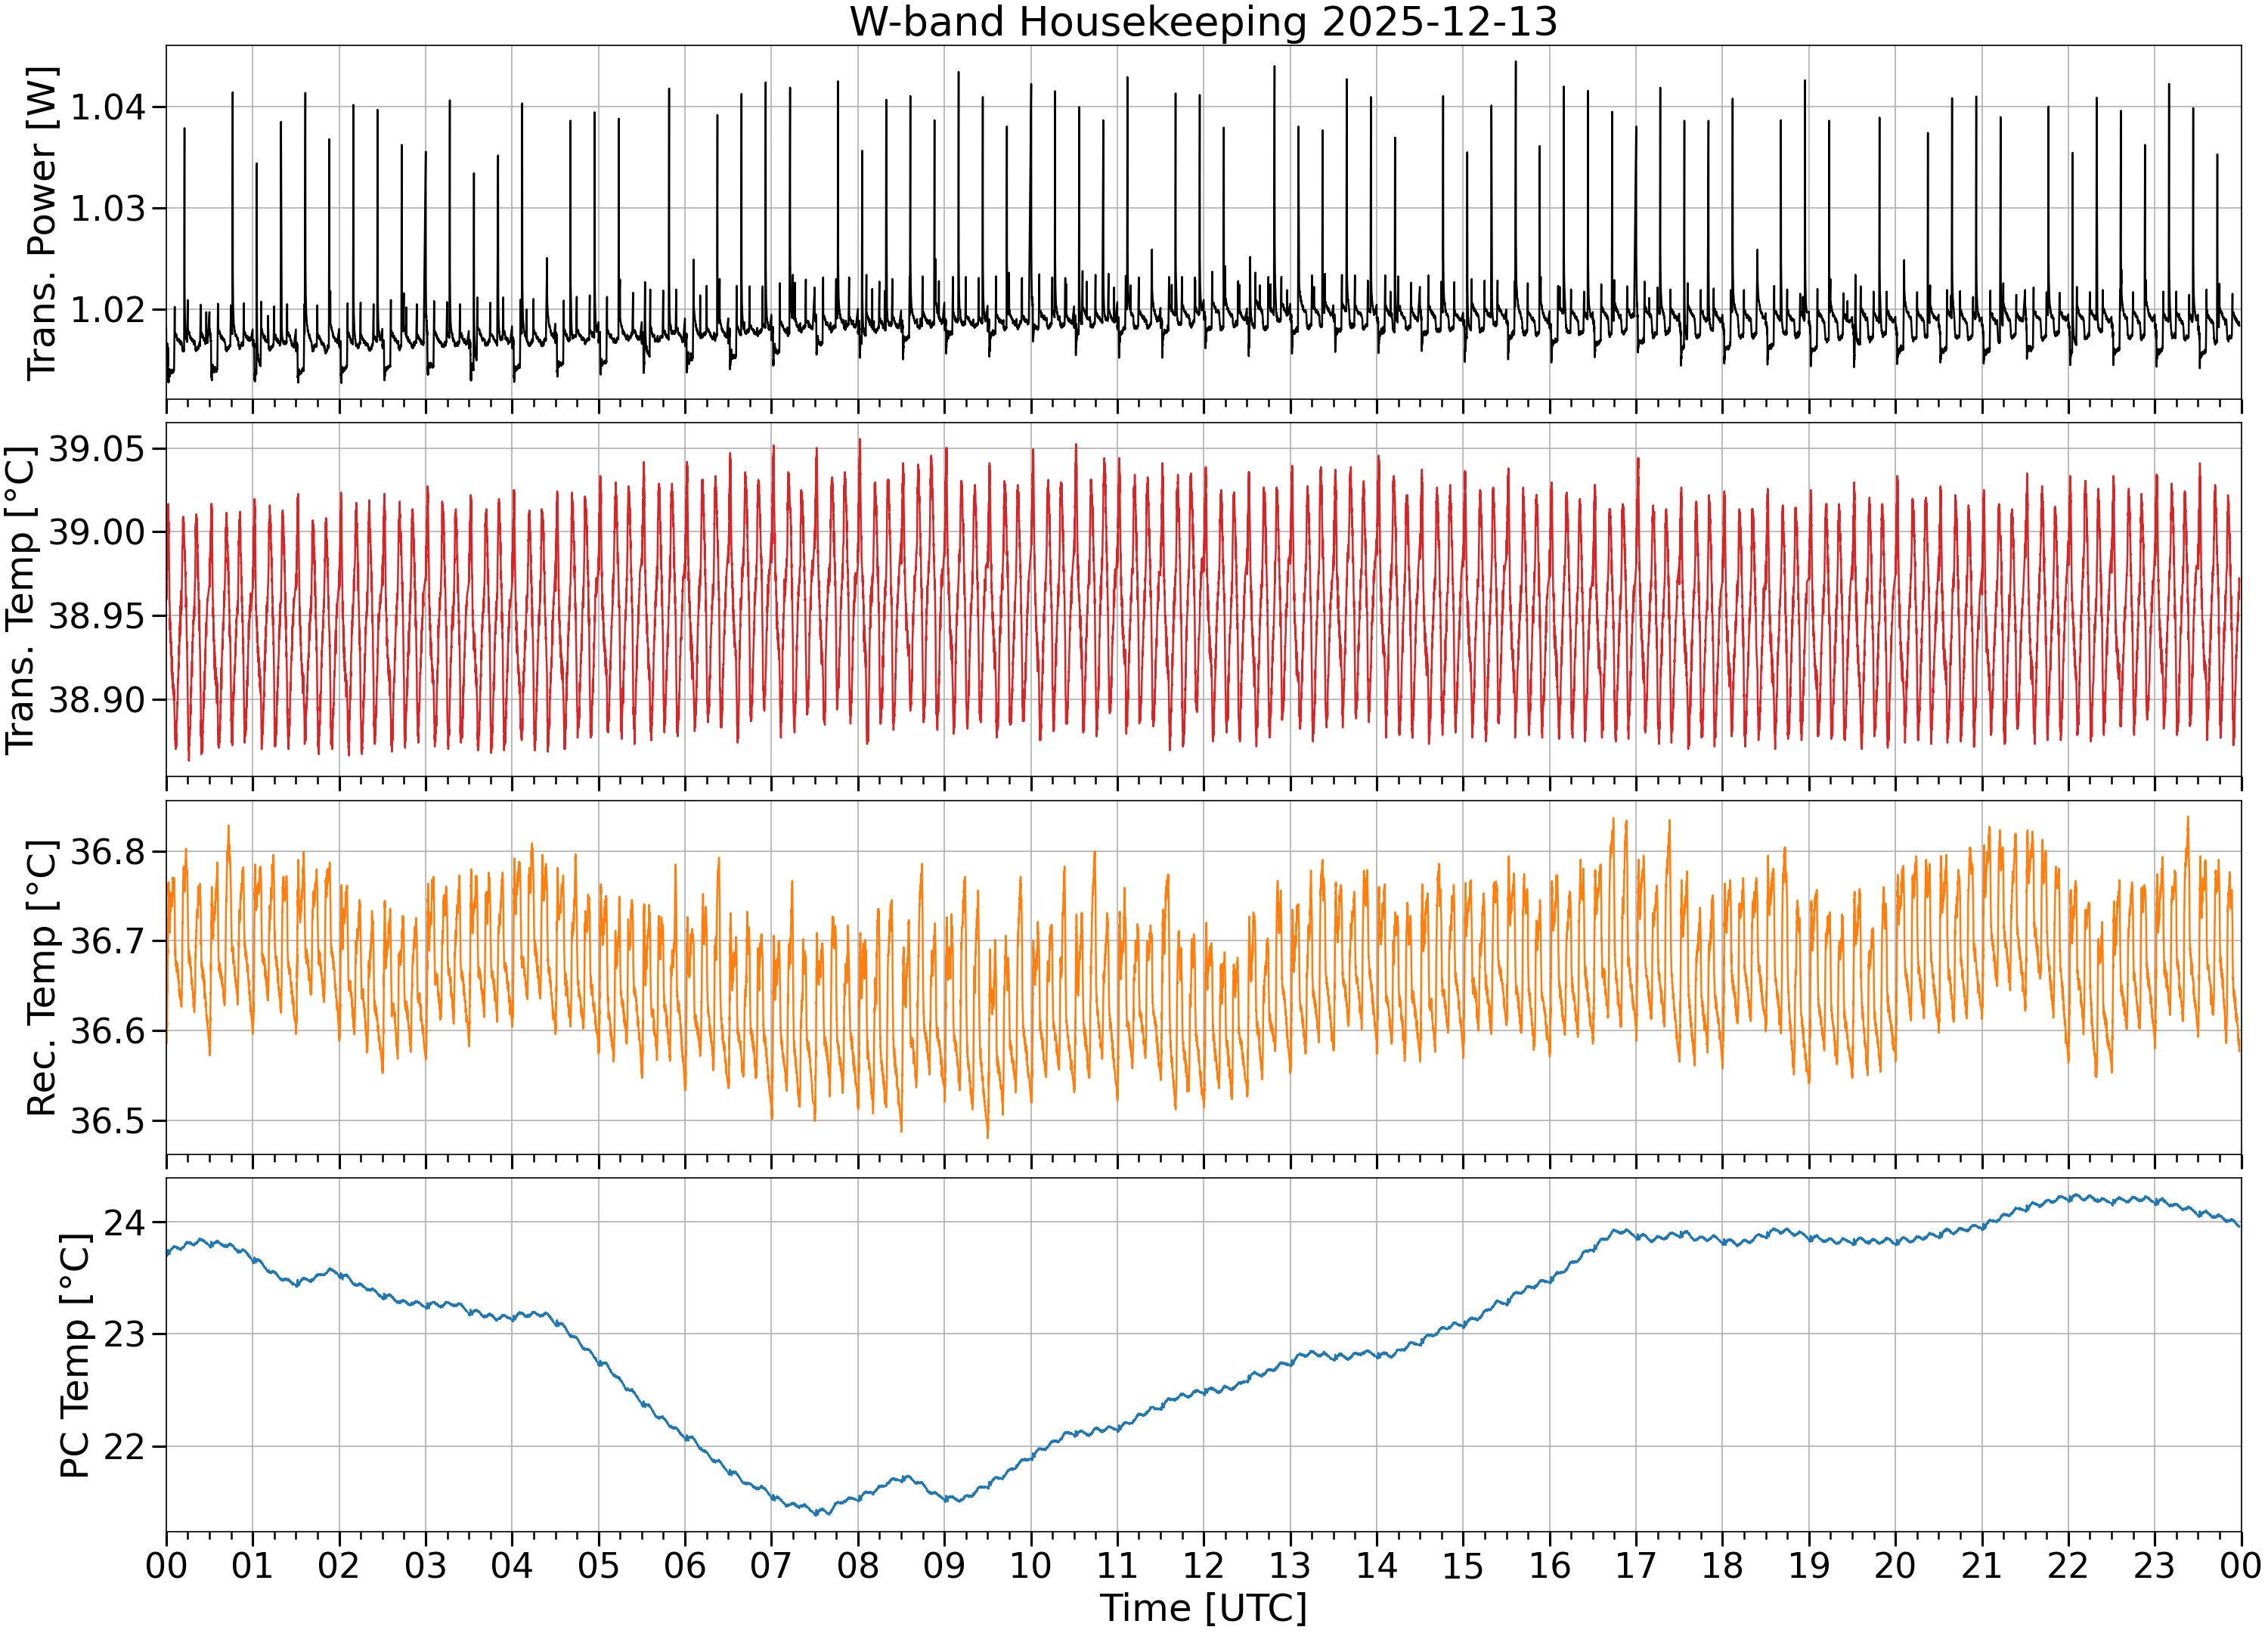Click the Time [UTC] x-axis label
Image resolution: width=2268 pixels, height=1633 pixels.
tap(1203, 1608)
